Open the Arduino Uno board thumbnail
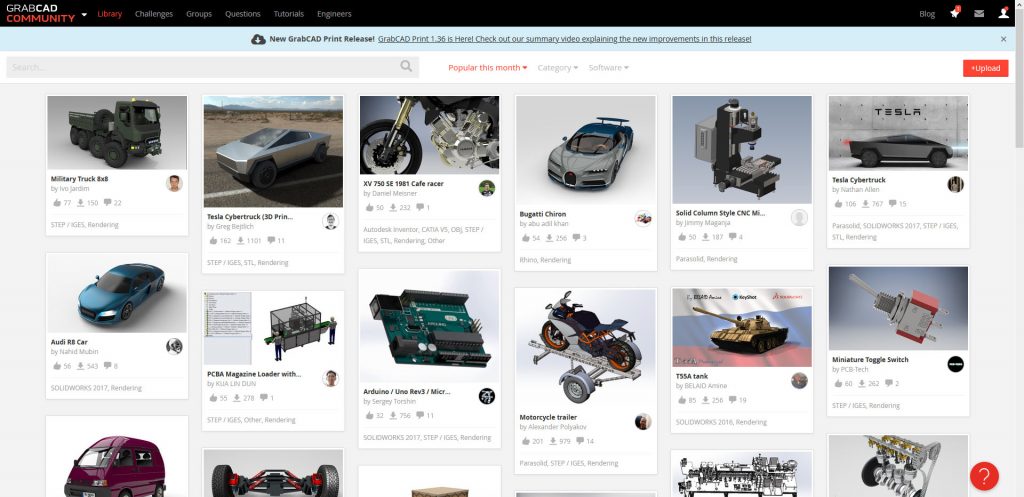Screen dimensions: 1024x497 pos(430,326)
